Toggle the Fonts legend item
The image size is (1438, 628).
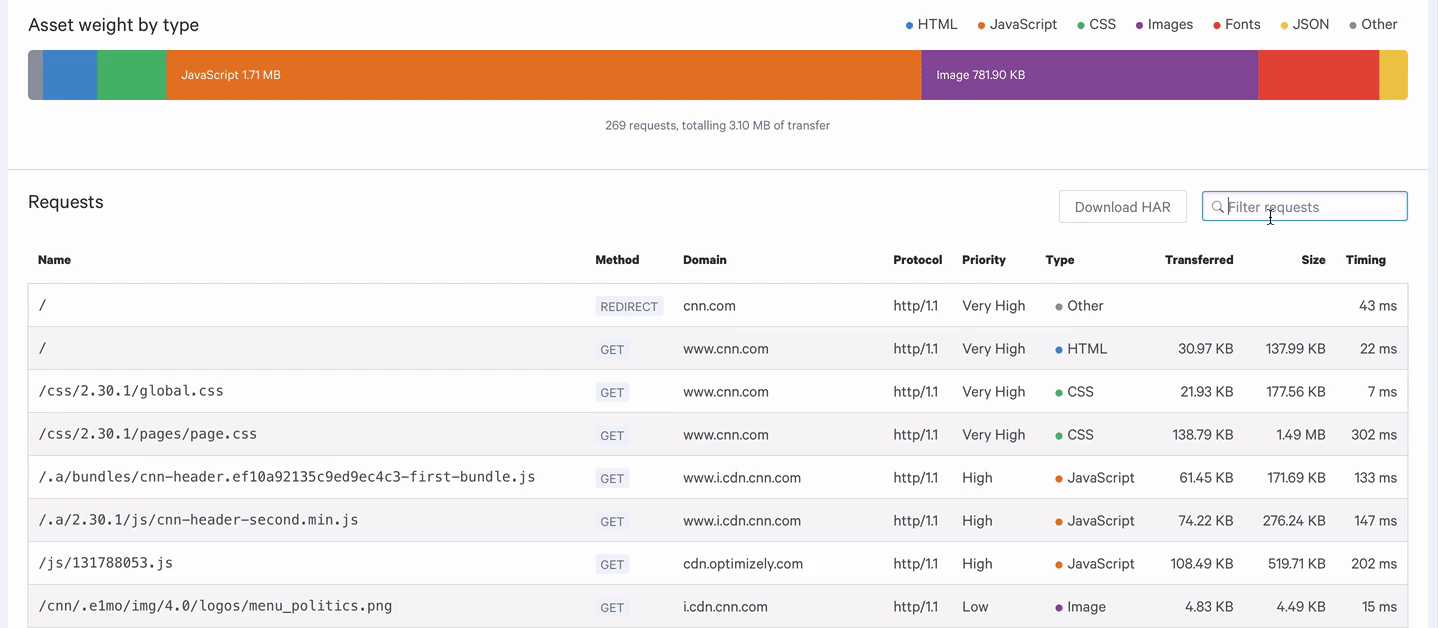click(x=1236, y=24)
